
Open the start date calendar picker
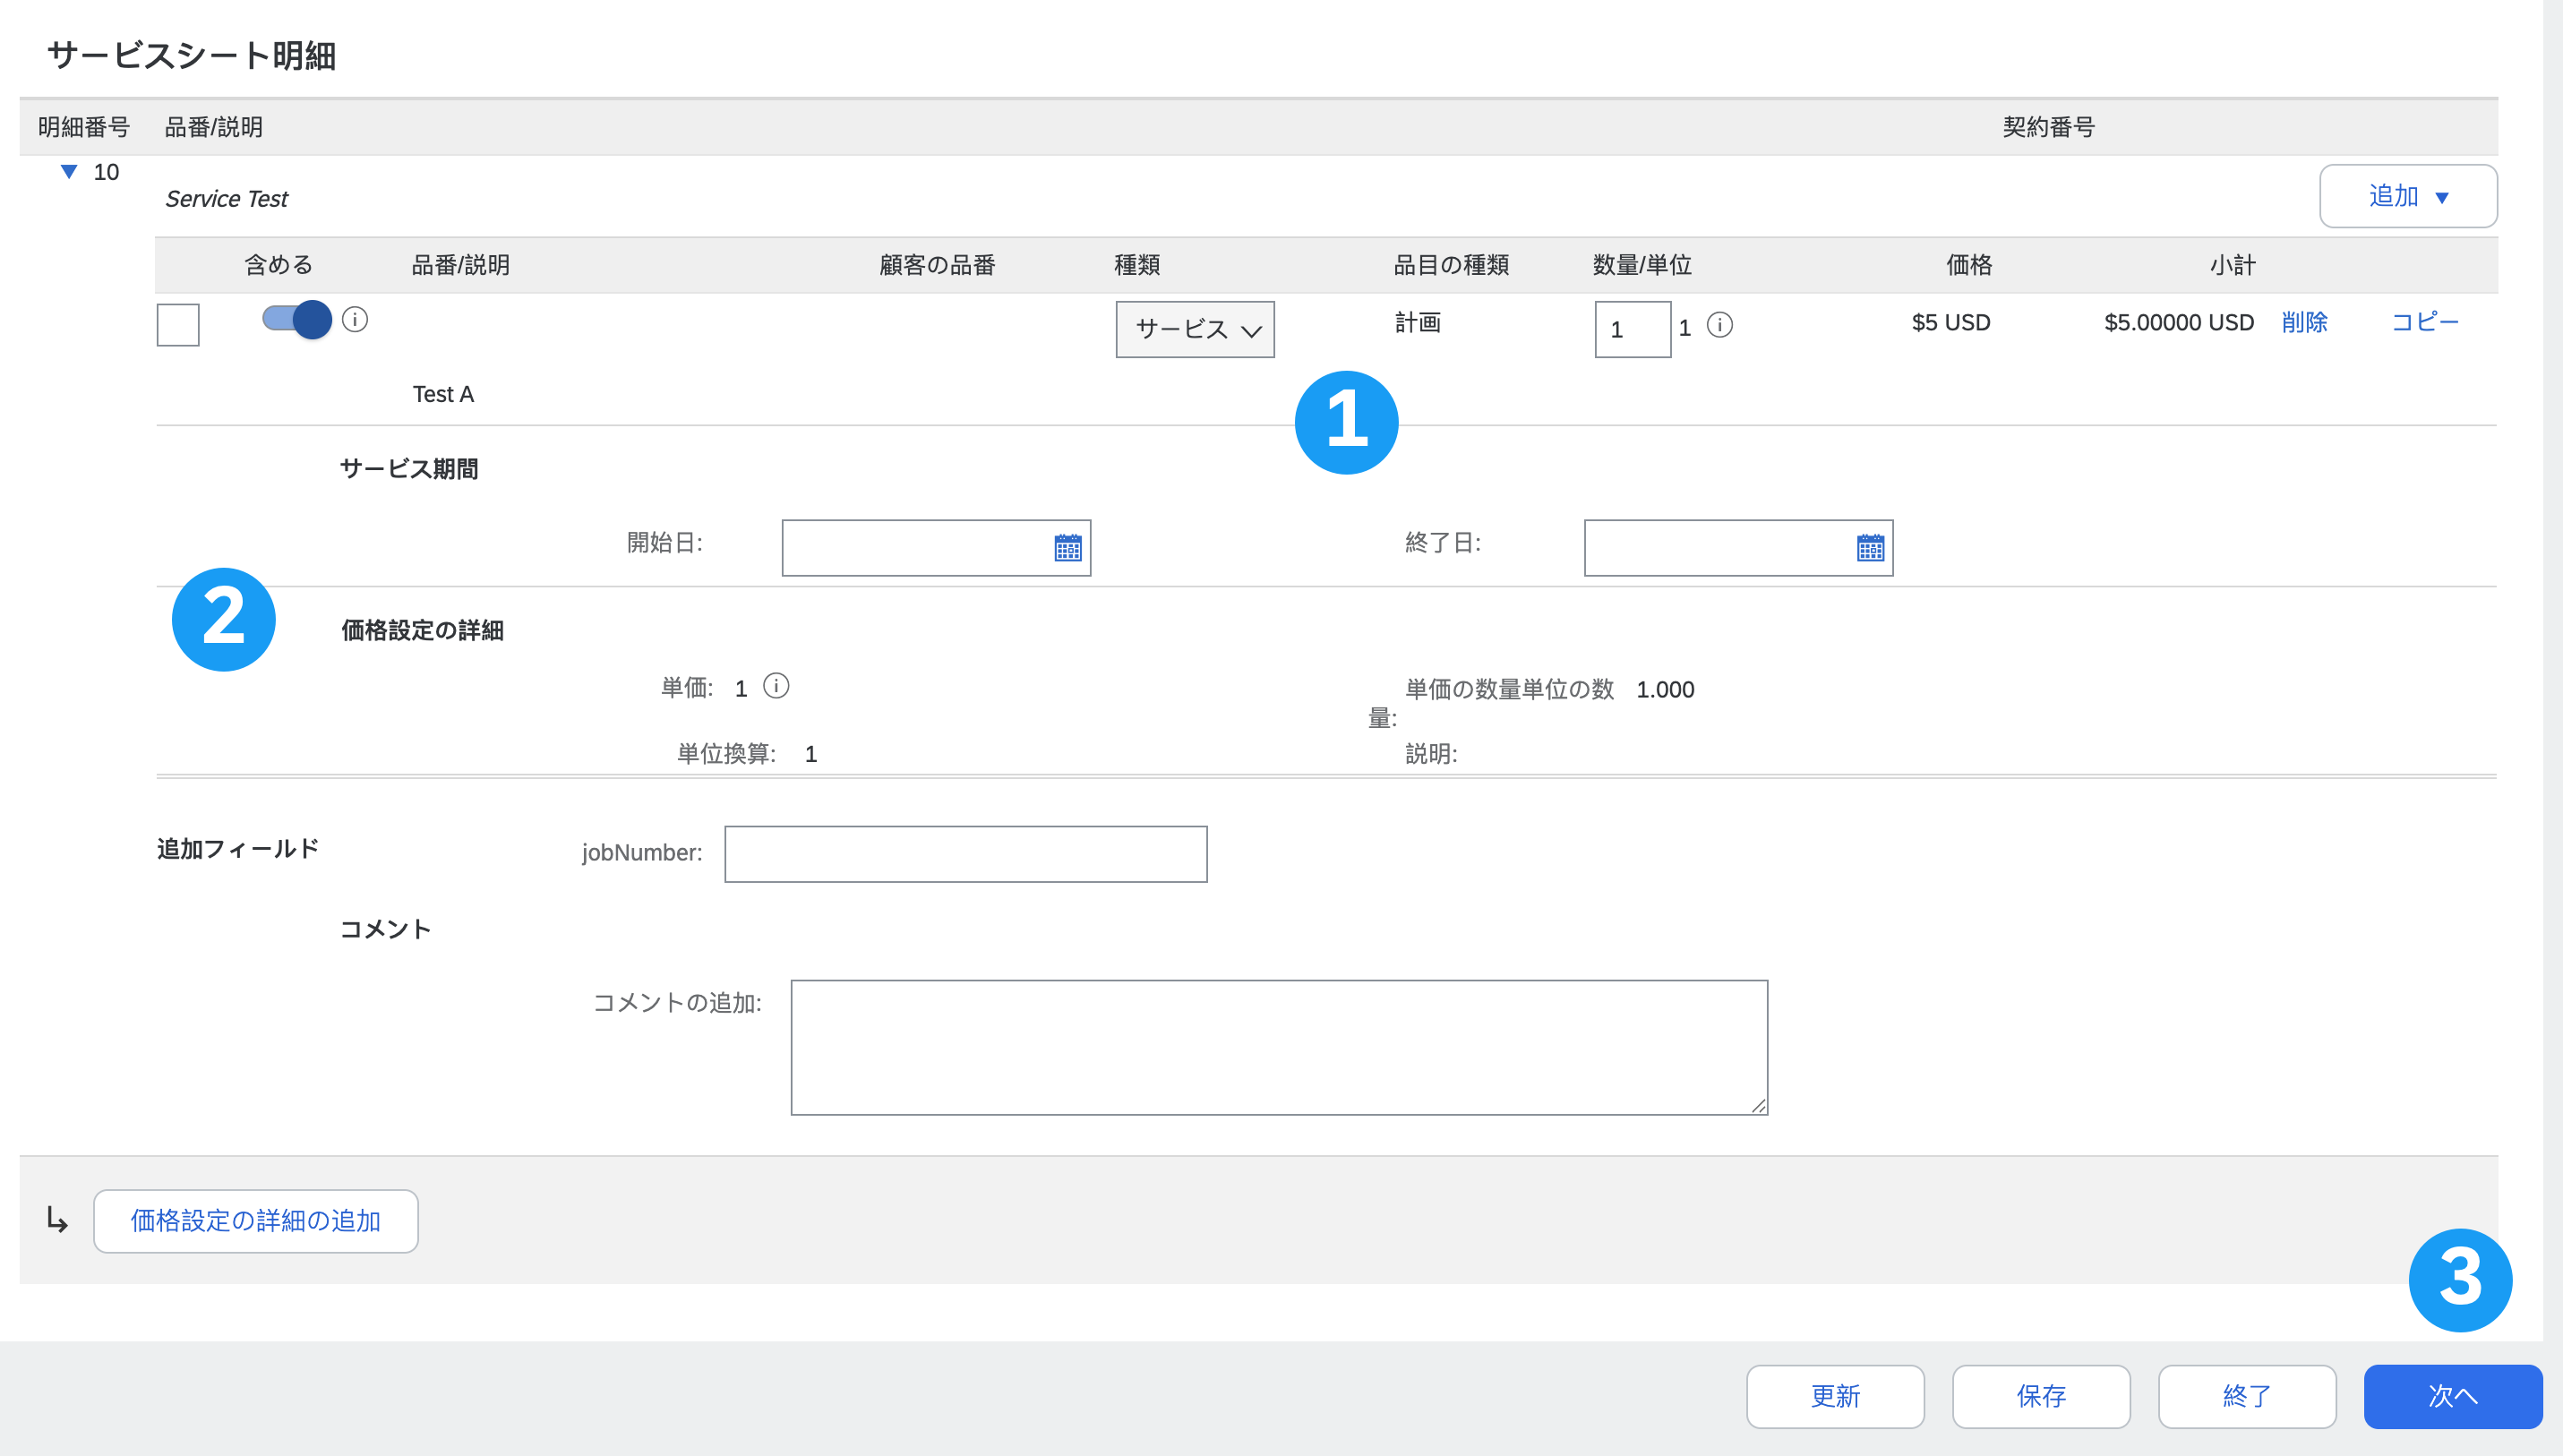(x=1067, y=548)
